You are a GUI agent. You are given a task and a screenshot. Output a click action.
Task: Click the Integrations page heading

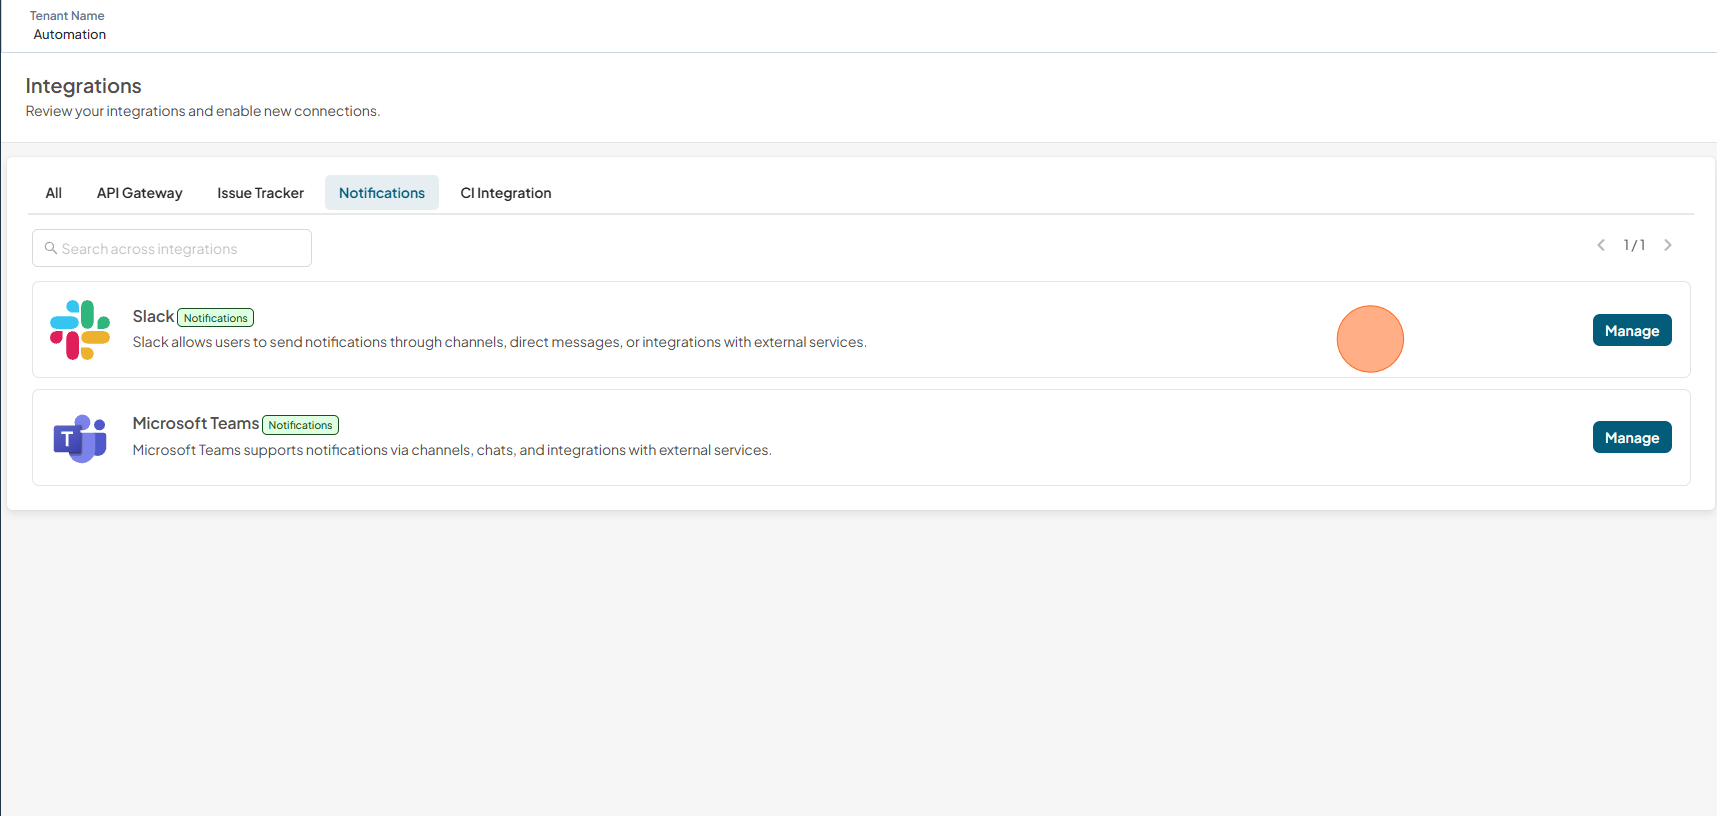point(84,86)
